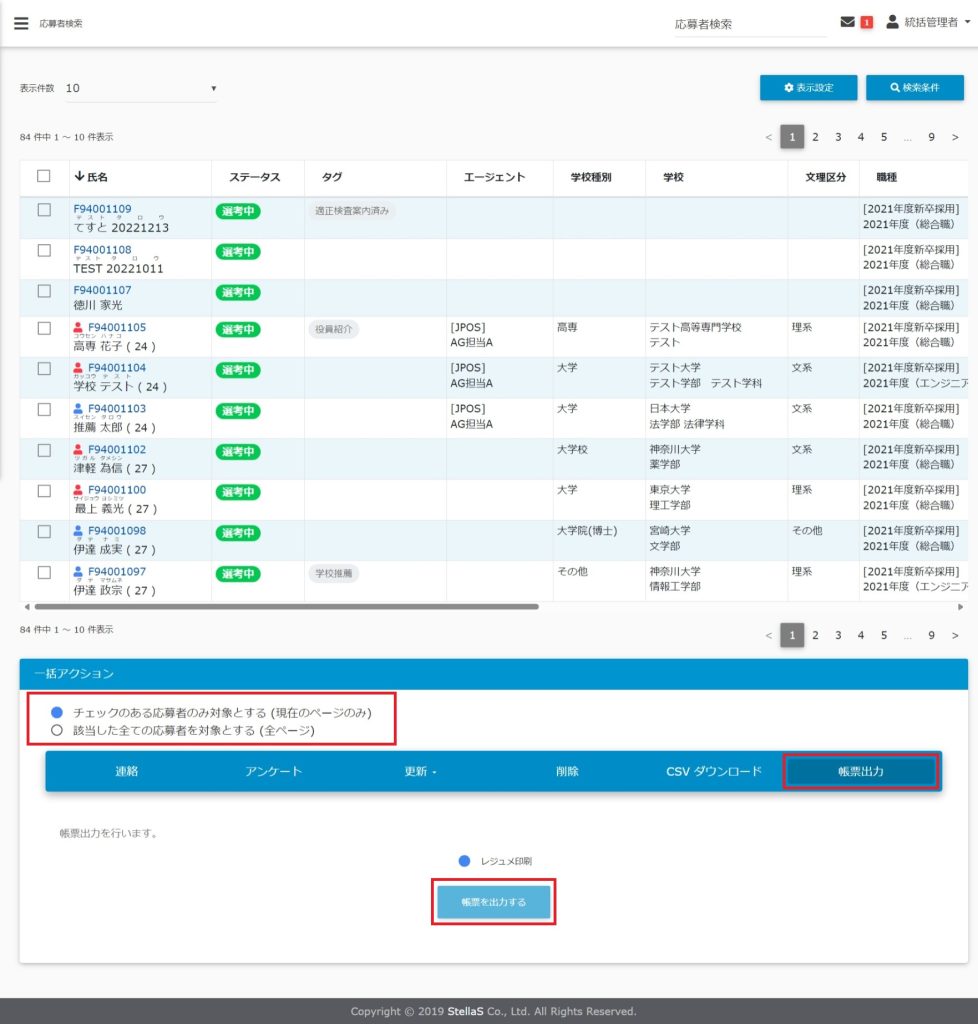This screenshot has width=978, height=1024.
Task: Go to the previous page using bottom arrow
Action: [x=768, y=635]
